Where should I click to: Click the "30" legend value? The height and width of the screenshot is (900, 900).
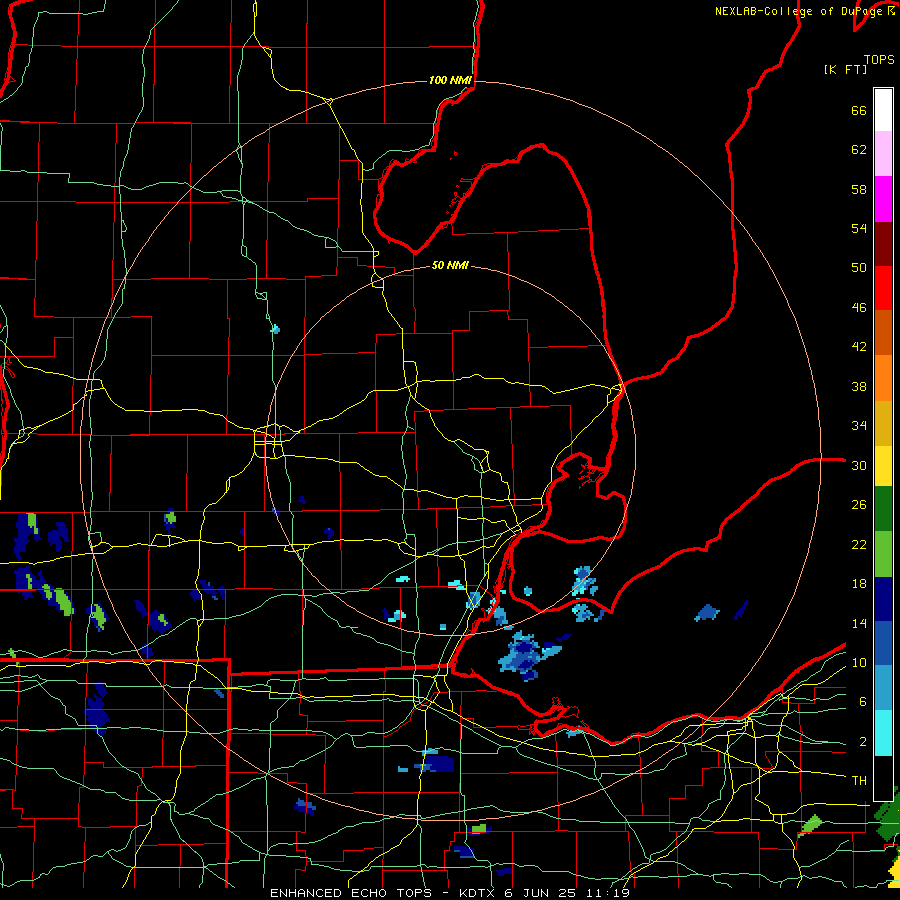859,465
